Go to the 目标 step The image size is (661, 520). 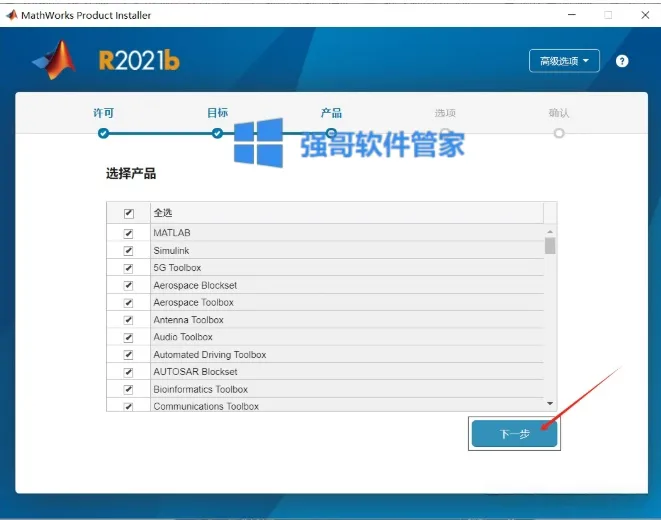[x=217, y=113]
